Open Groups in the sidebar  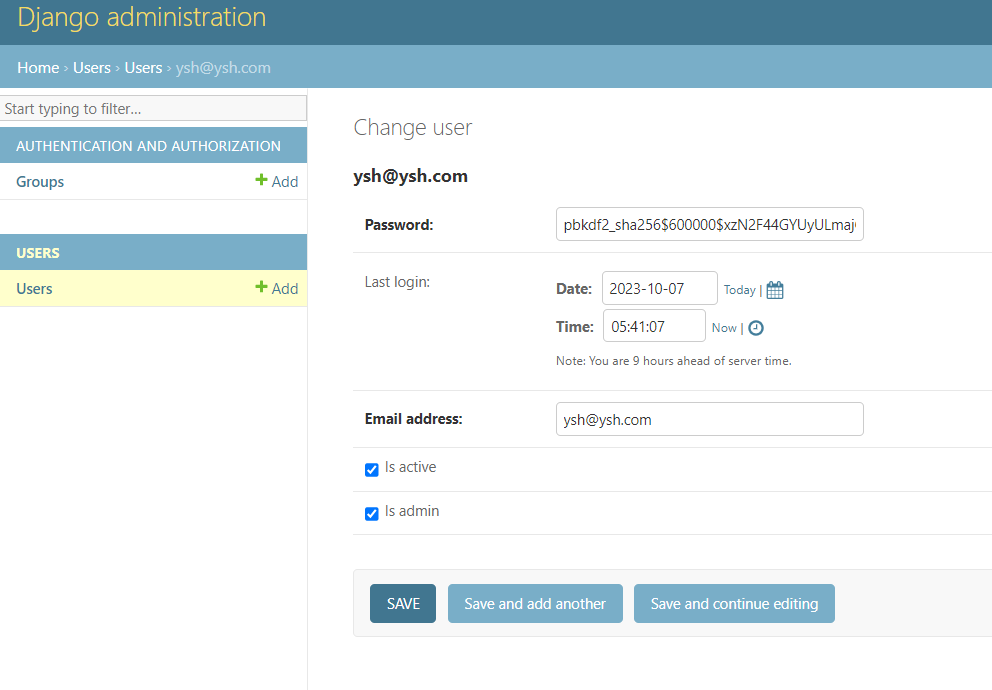[x=40, y=182]
